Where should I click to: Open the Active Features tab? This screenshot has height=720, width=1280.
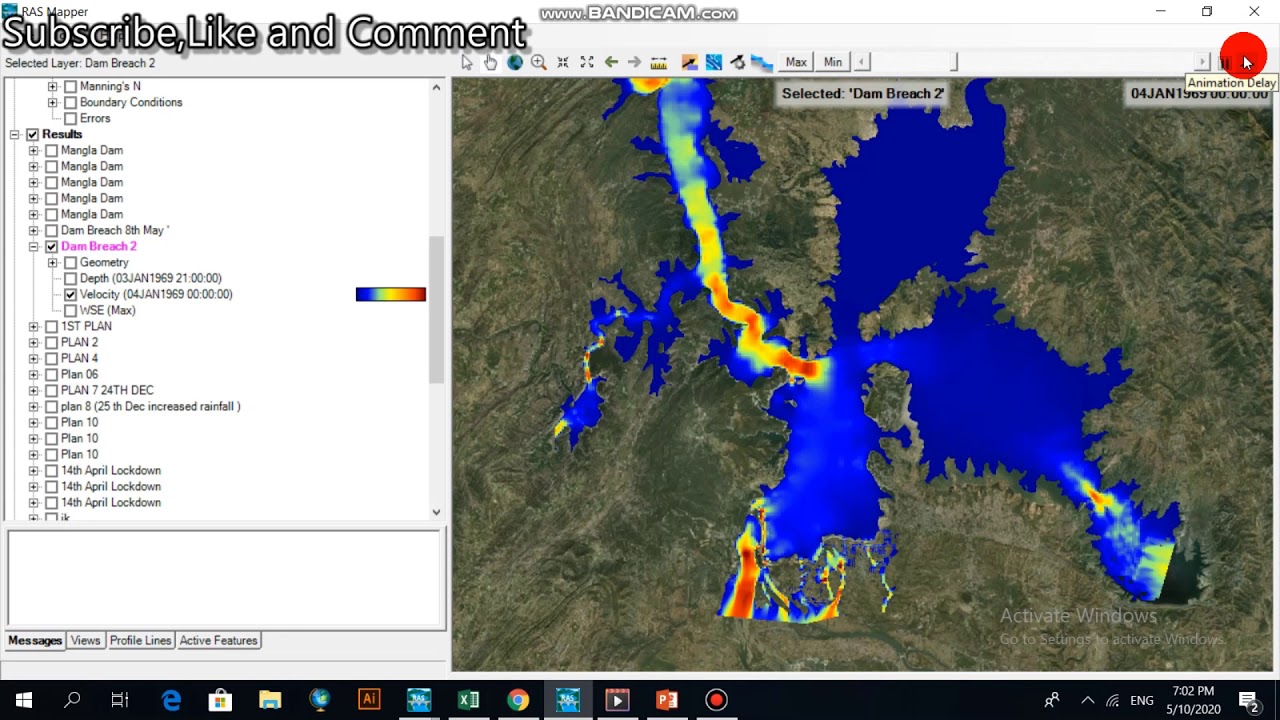[x=218, y=640]
